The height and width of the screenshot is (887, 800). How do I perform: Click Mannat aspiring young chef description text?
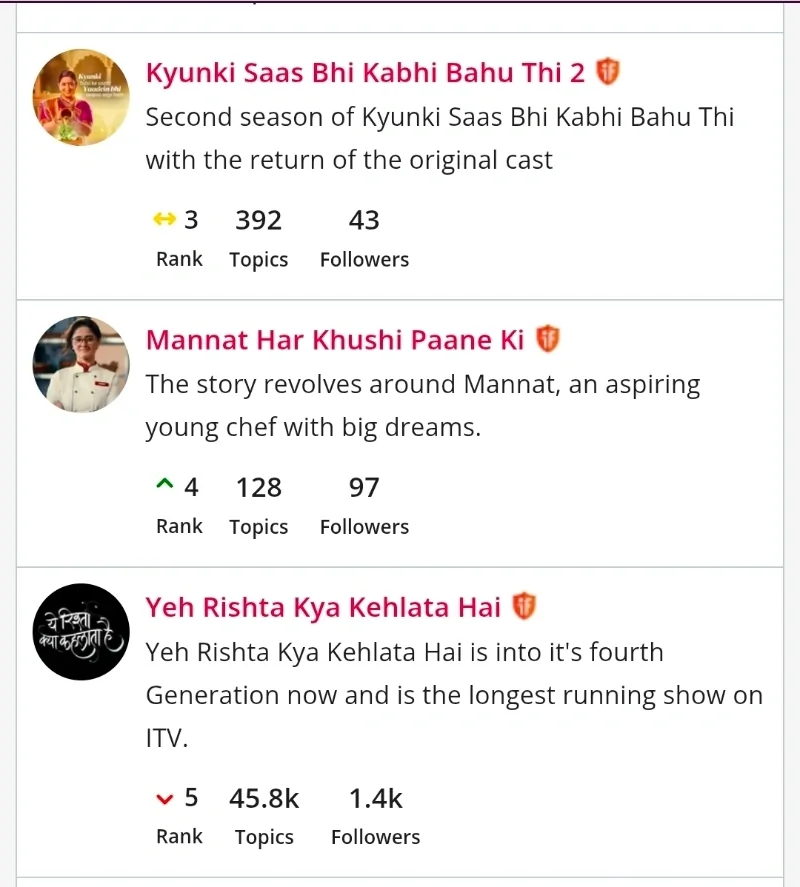point(422,406)
